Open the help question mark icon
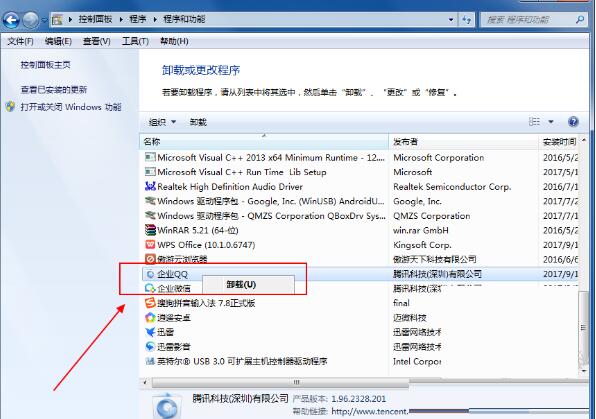 click(573, 122)
